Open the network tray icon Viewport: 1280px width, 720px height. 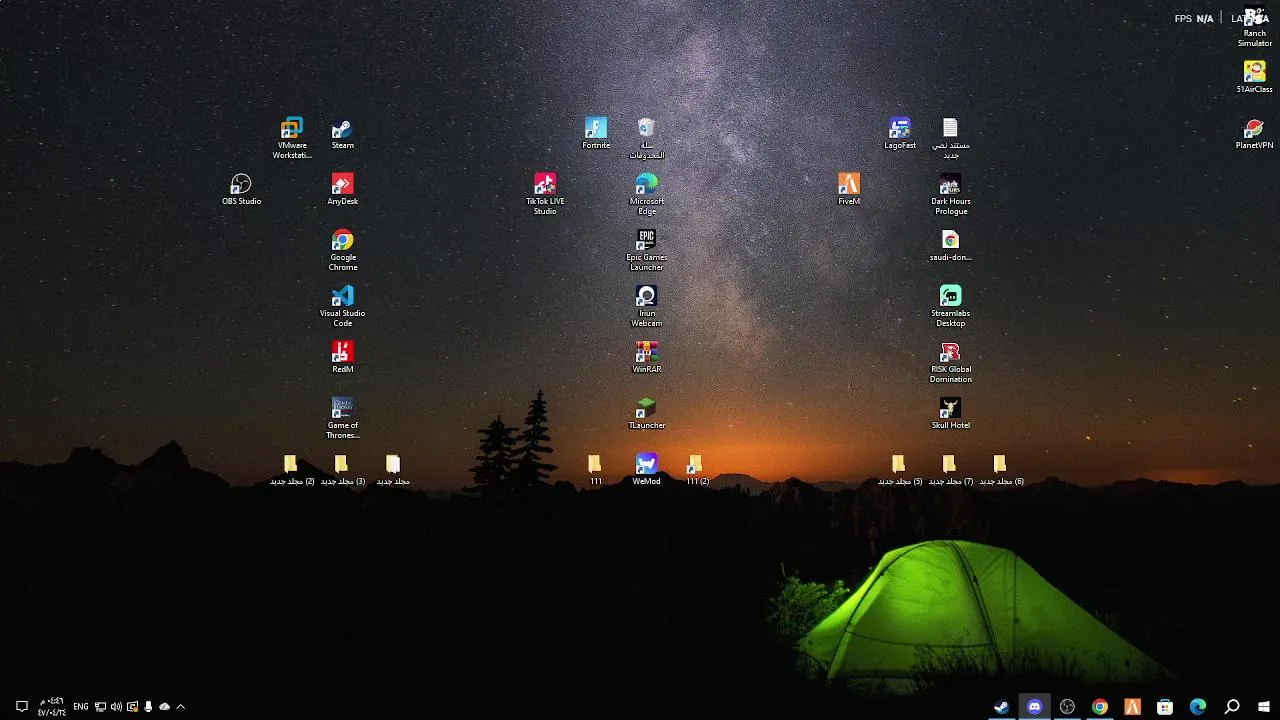click(100, 707)
